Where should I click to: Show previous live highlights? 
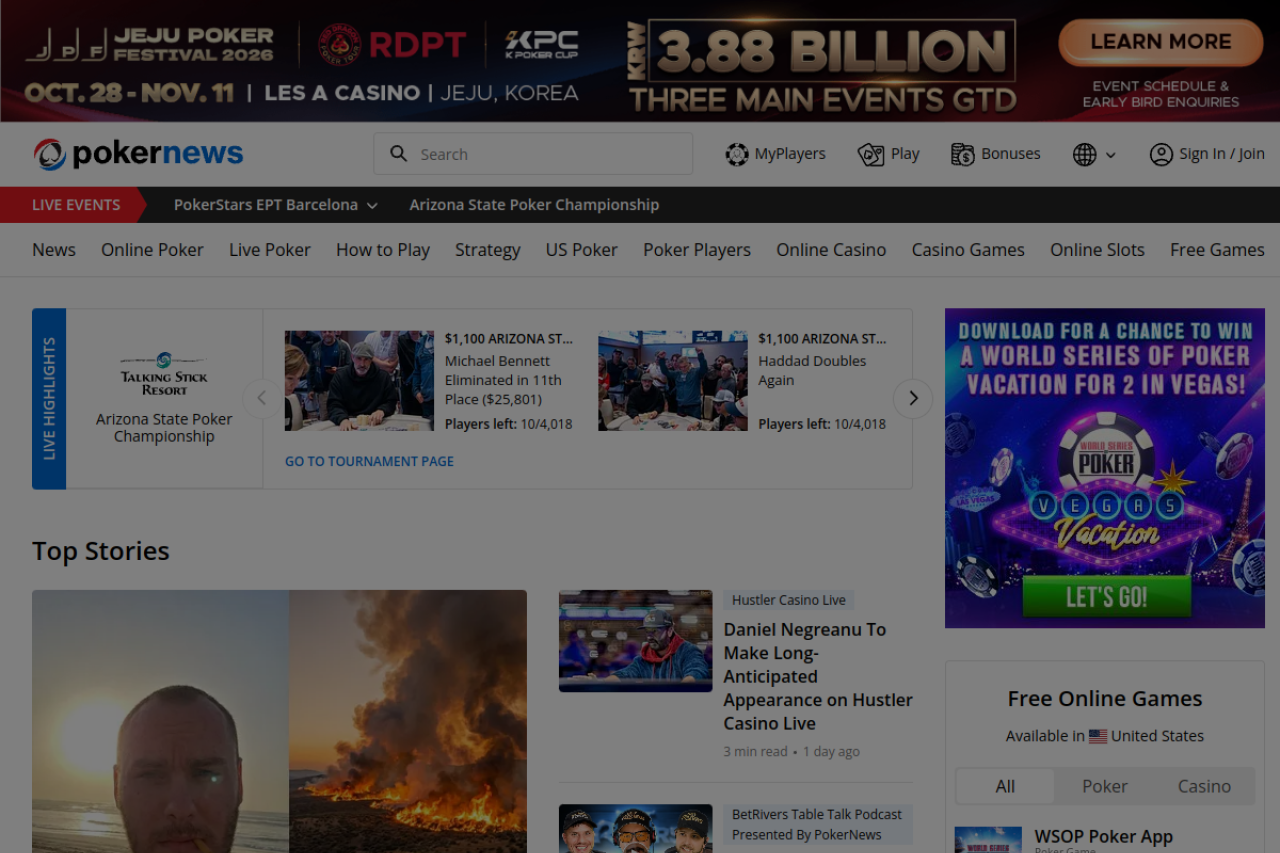click(262, 398)
